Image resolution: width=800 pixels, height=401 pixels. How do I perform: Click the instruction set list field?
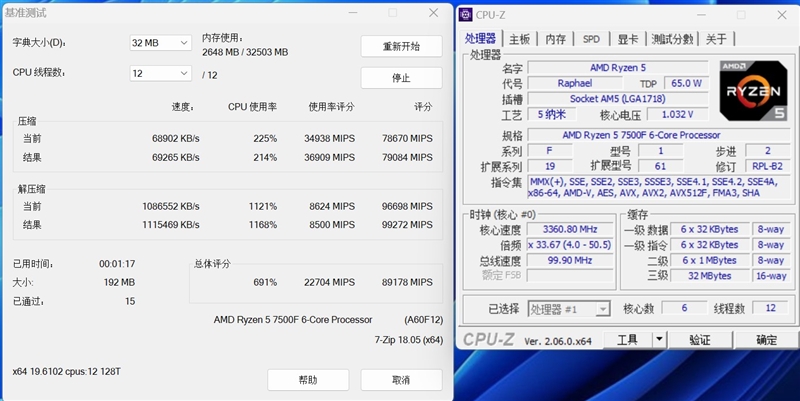pyautogui.click(x=659, y=187)
